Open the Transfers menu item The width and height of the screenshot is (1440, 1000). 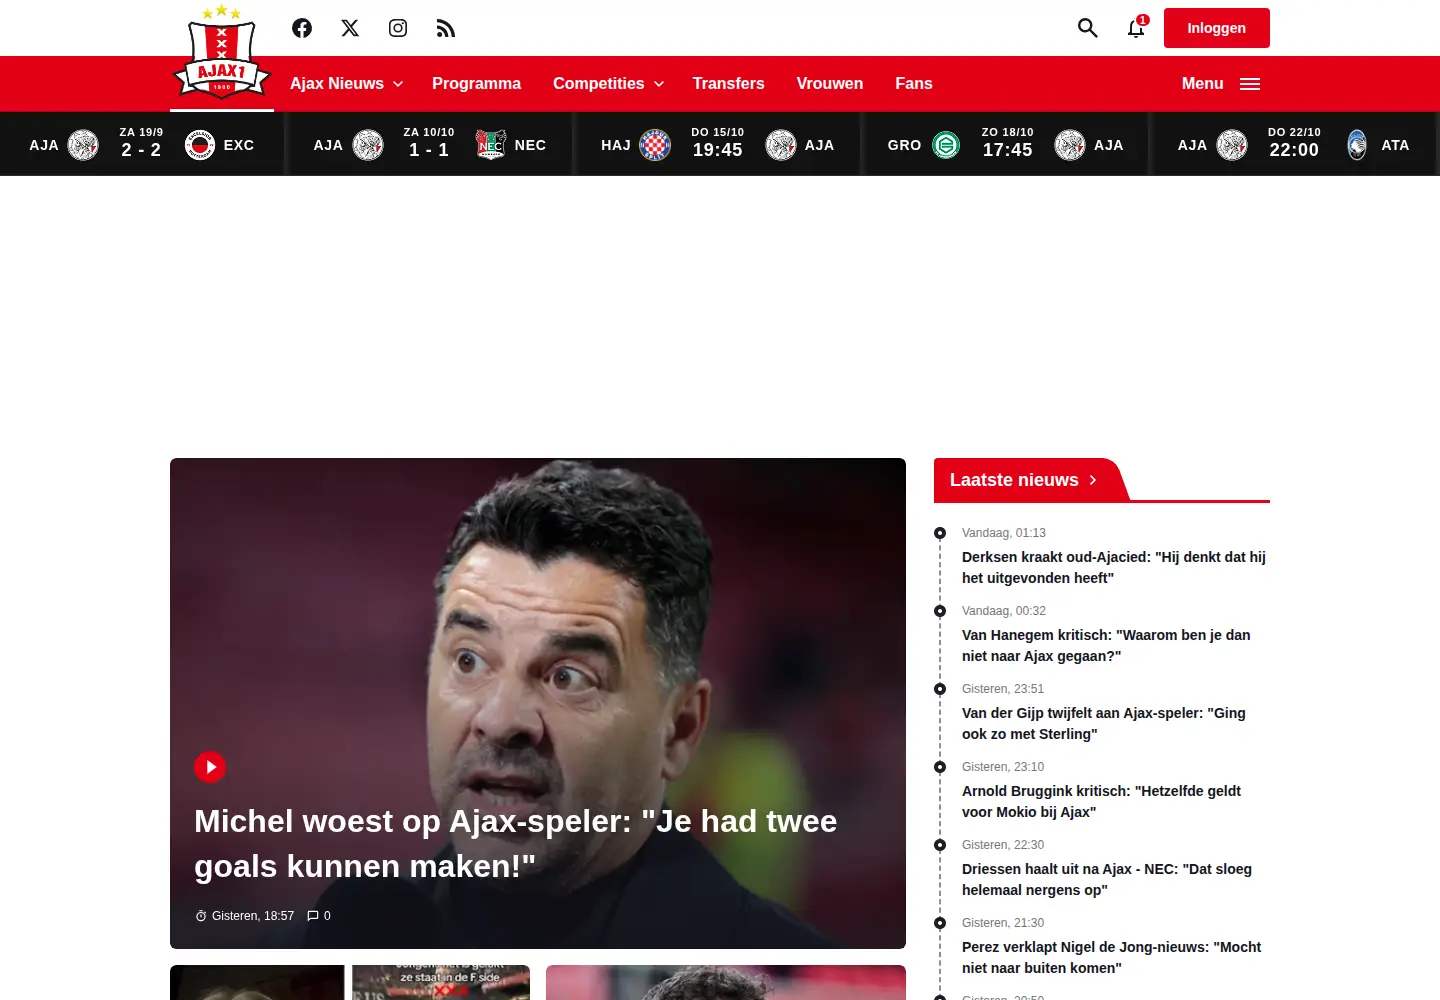tap(728, 84)
